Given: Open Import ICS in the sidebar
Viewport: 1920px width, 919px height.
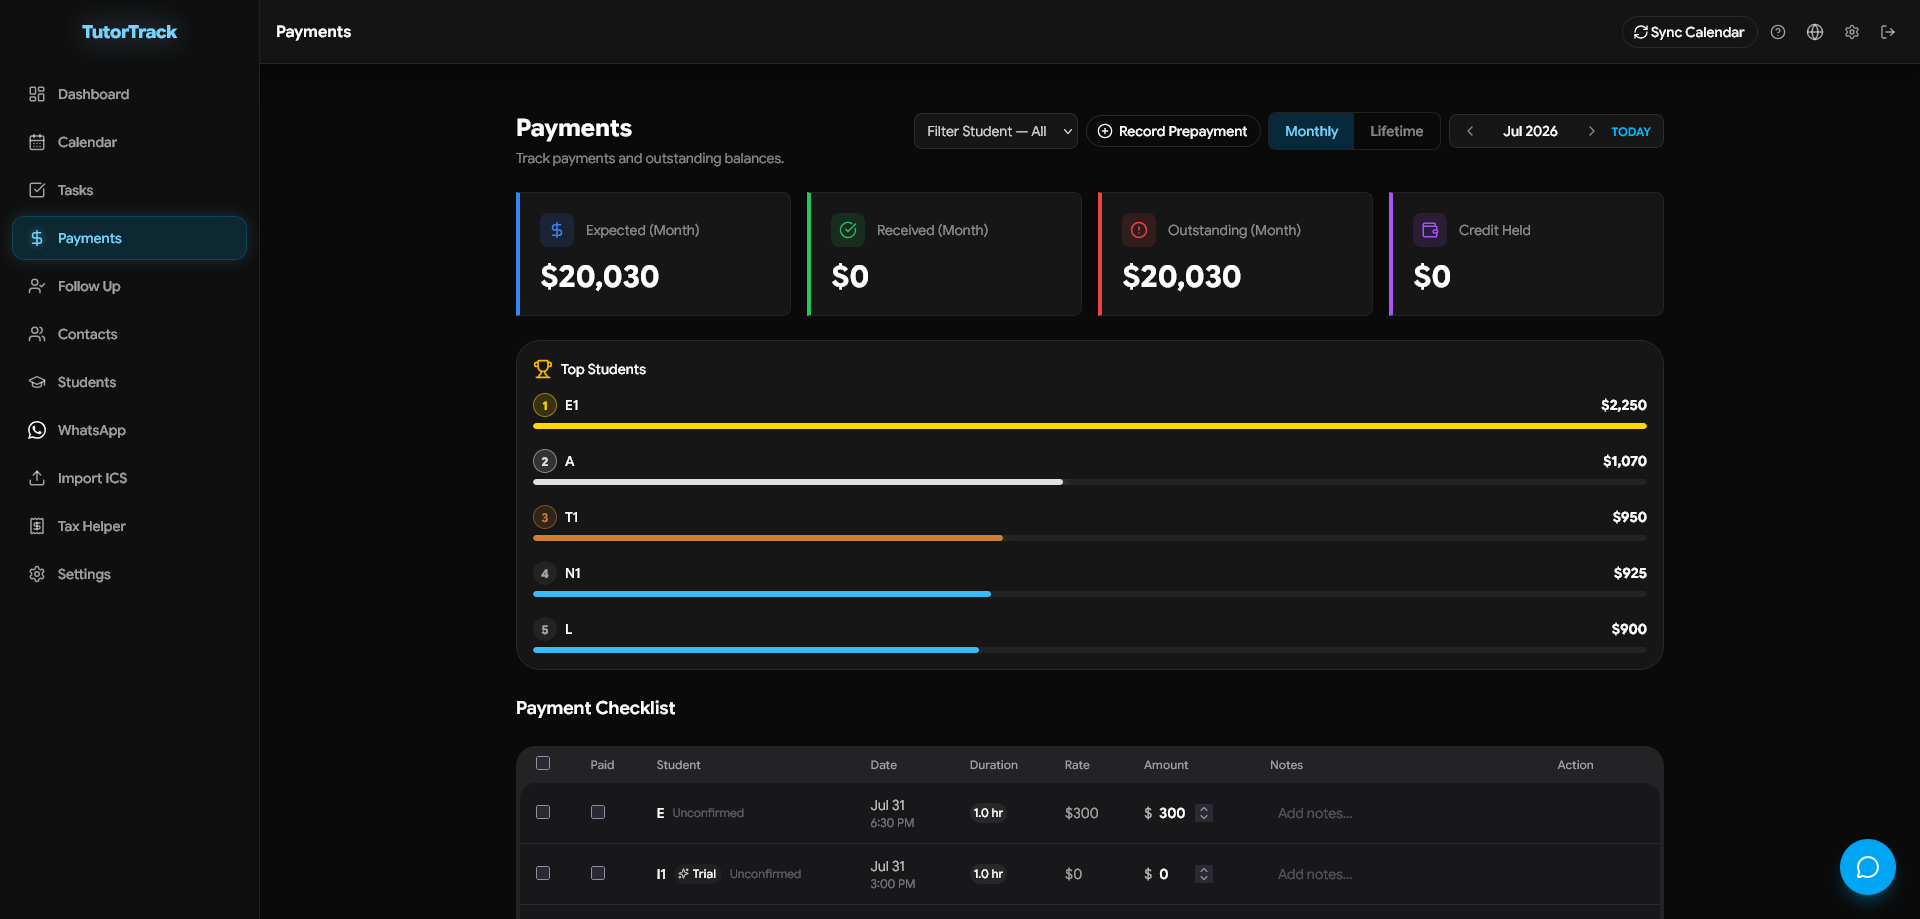Looking at the screenshot, I should [130, 478].
